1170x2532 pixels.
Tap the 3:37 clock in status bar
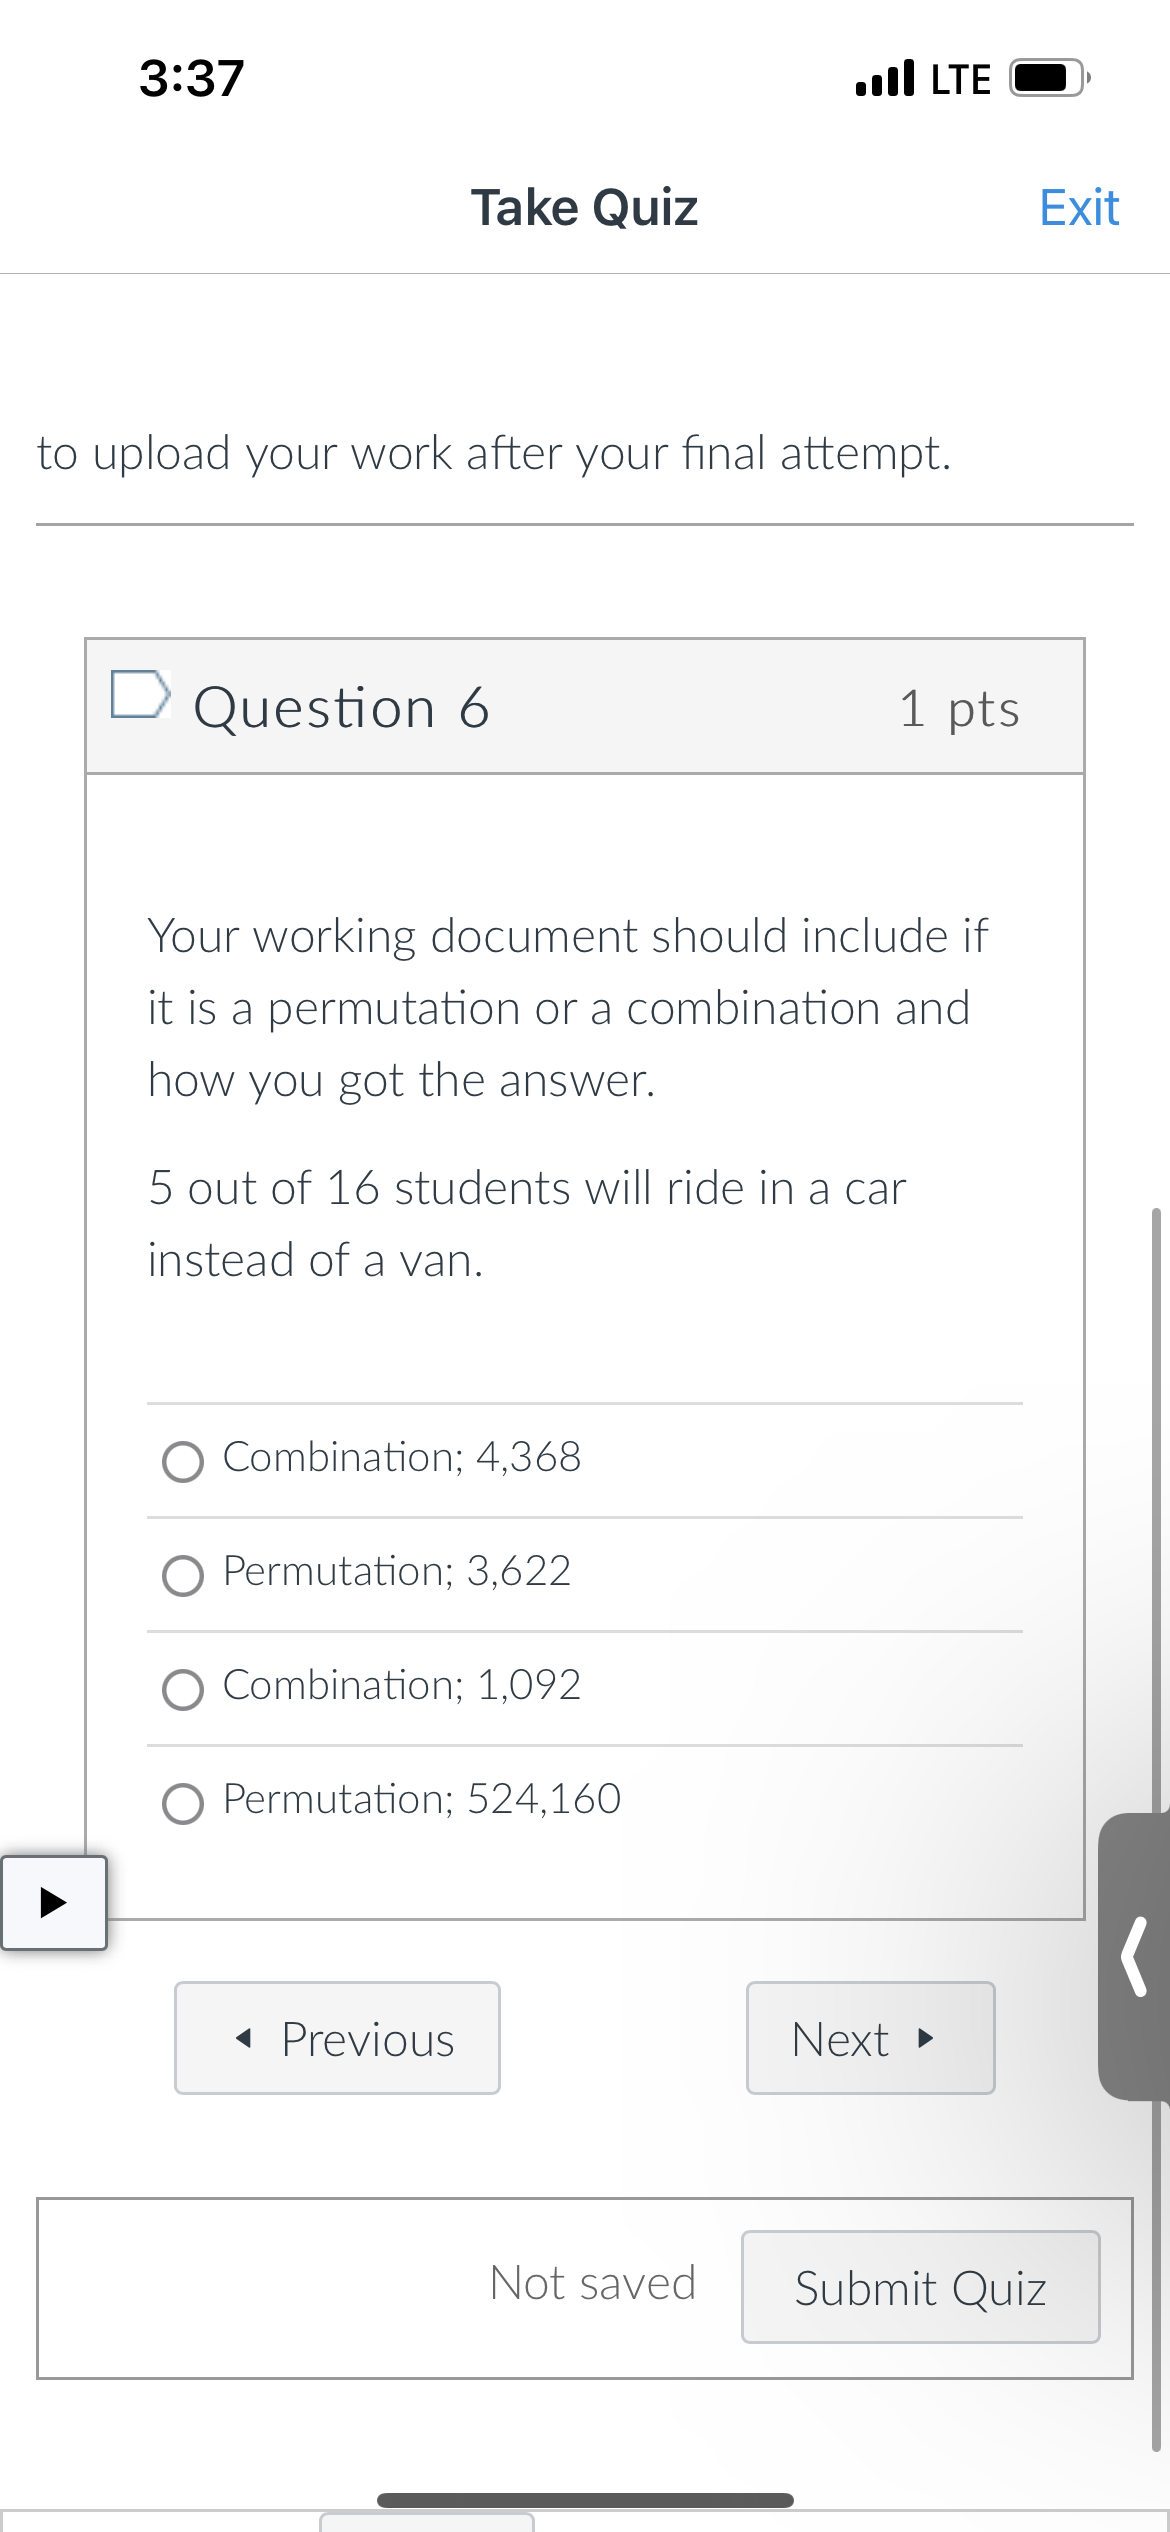(191, 78)
